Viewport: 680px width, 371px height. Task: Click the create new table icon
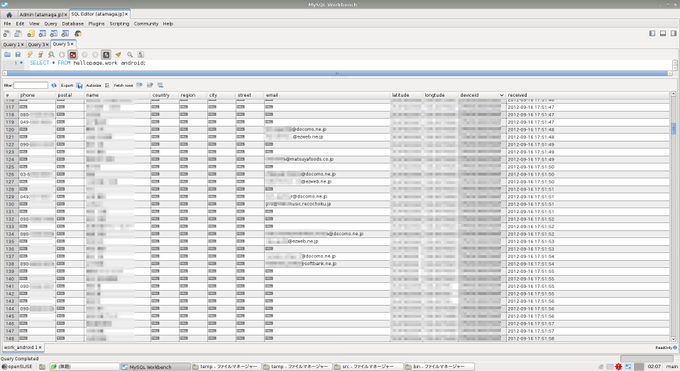coord(53,33)
